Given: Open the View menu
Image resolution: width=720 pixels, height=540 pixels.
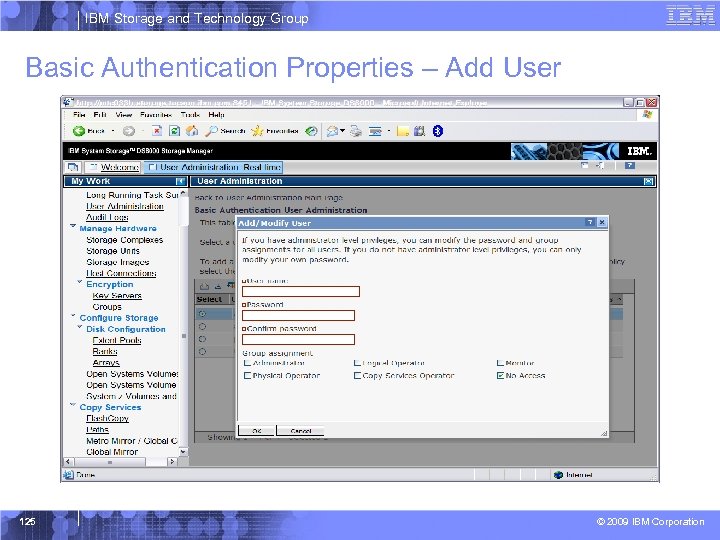Looking at the screenshot, I should point(124,115).
